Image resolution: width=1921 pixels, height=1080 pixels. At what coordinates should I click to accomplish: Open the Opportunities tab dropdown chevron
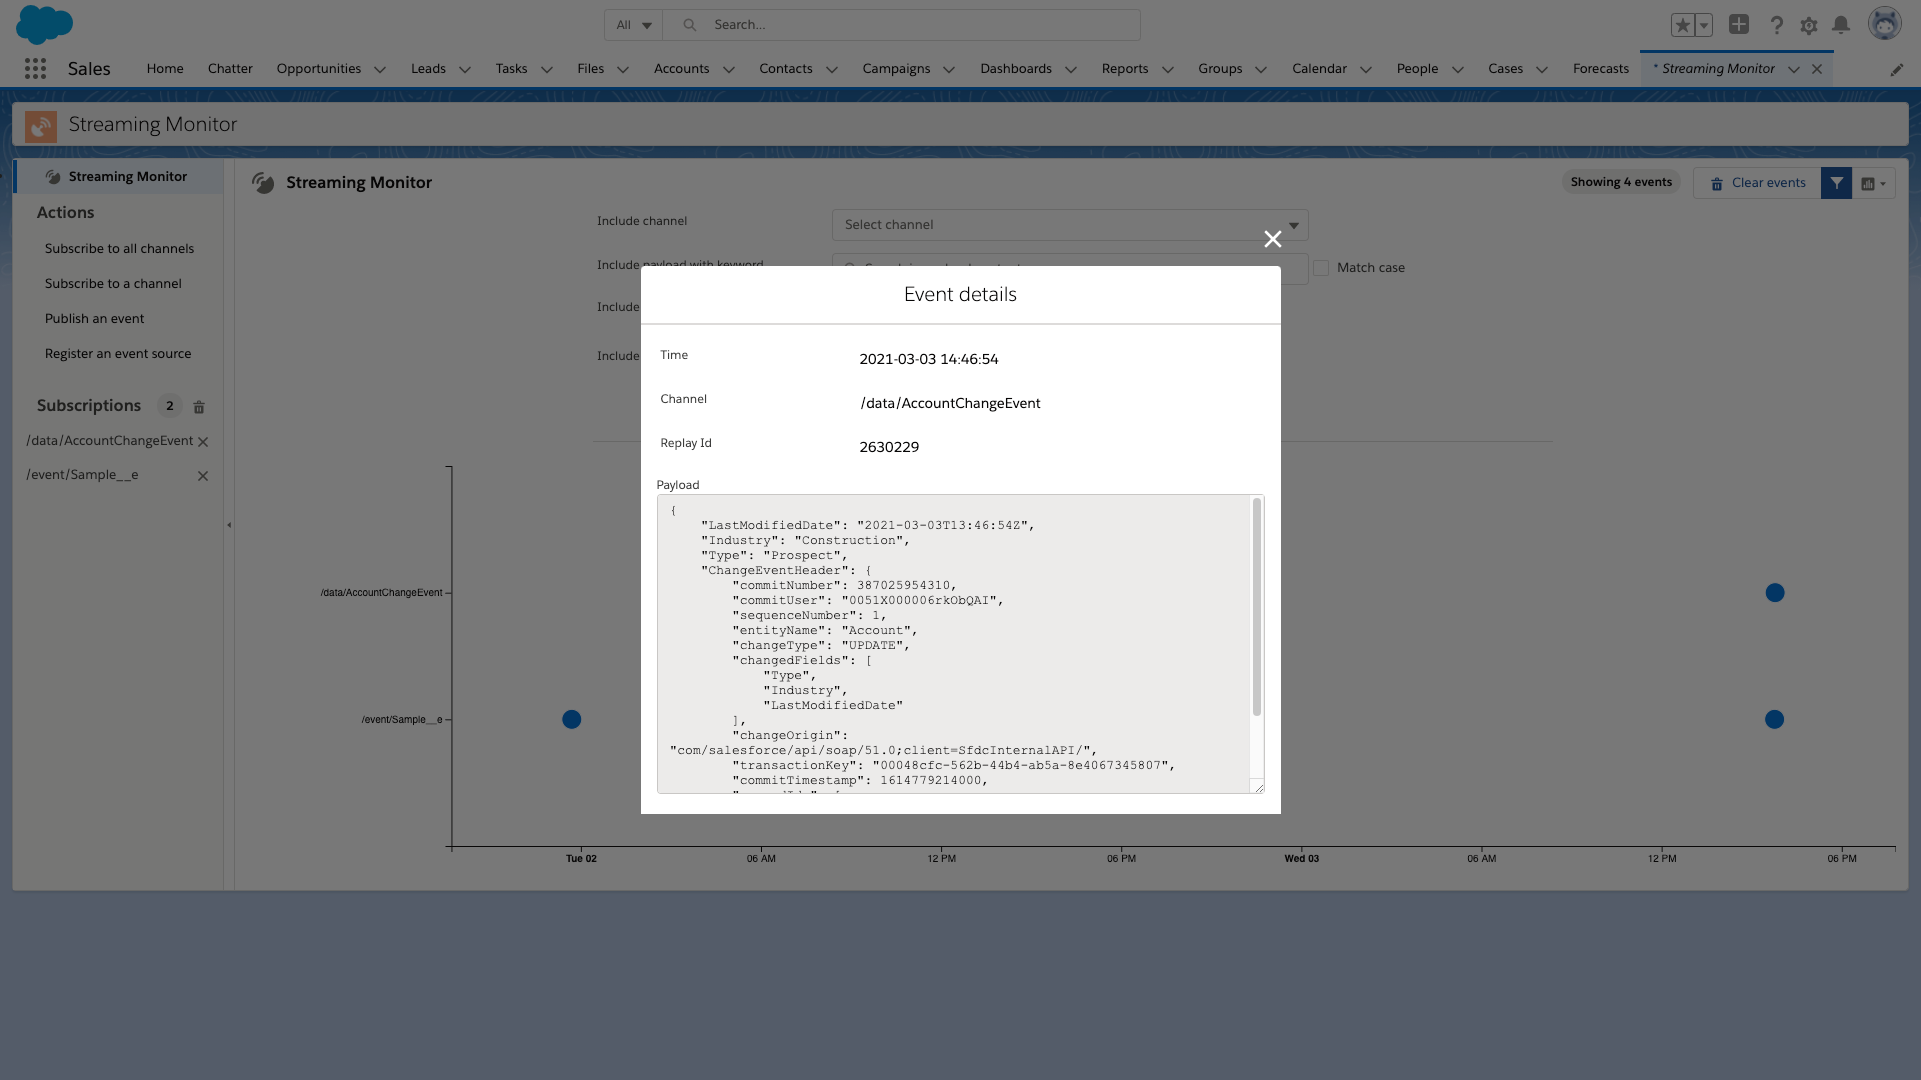tap(380, 69)
